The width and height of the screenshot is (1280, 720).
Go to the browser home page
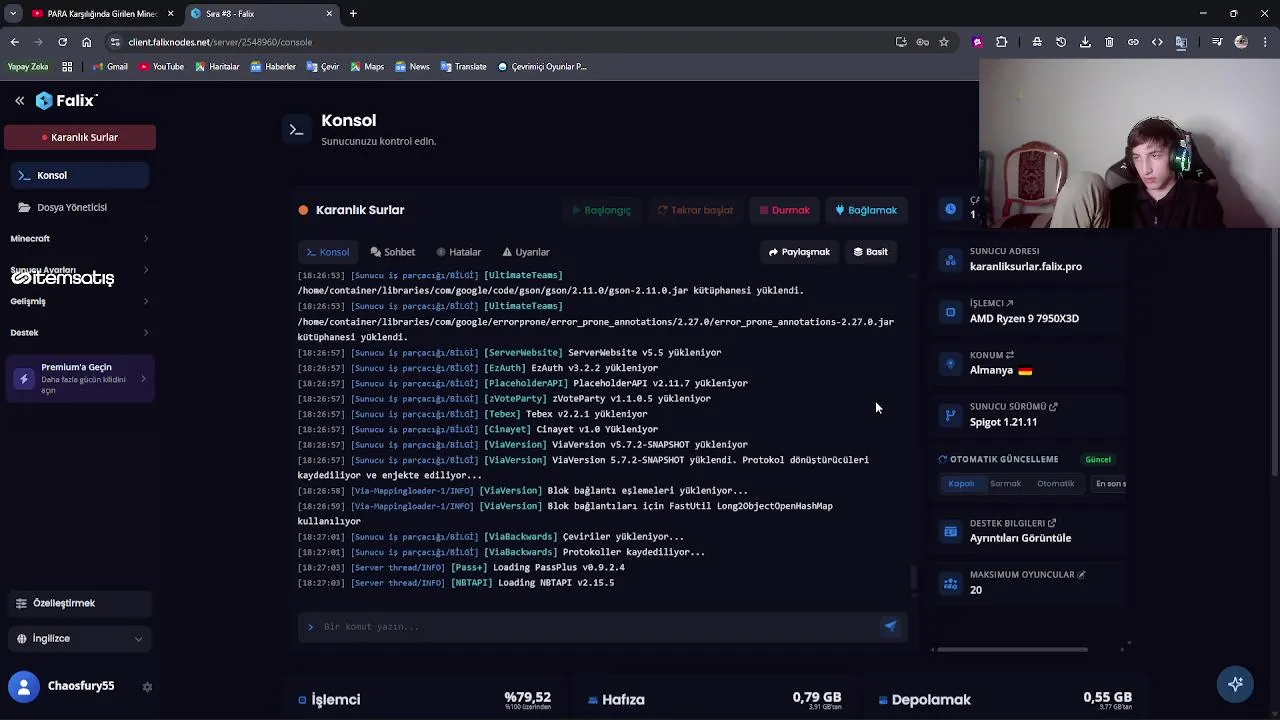(x=86, y=42)
